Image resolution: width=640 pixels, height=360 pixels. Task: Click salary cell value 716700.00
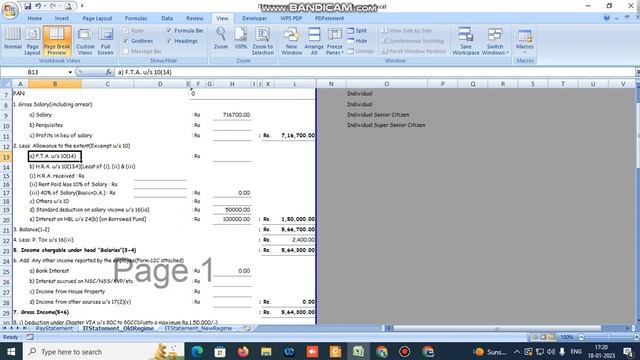pos(231,115)
